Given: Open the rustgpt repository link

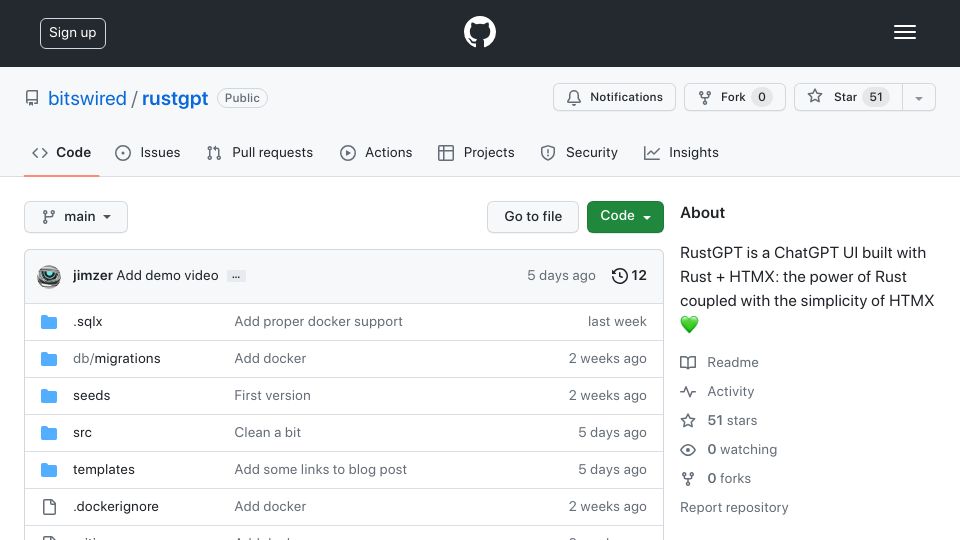Looking at the screenshot, I should pos(175,98).
